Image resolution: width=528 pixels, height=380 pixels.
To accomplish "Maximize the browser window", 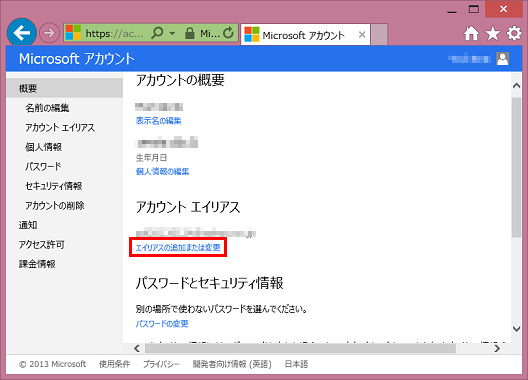I will pos(474,9).
